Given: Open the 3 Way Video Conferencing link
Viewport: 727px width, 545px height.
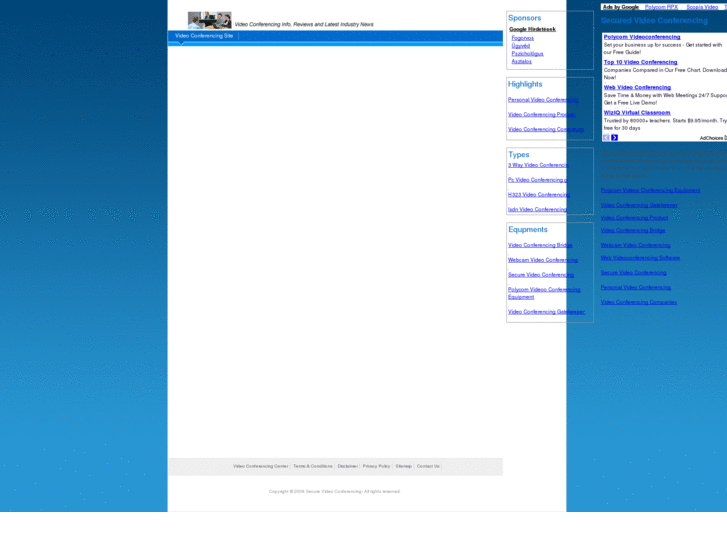Looking at the screenshot, I should click(537, 165).
